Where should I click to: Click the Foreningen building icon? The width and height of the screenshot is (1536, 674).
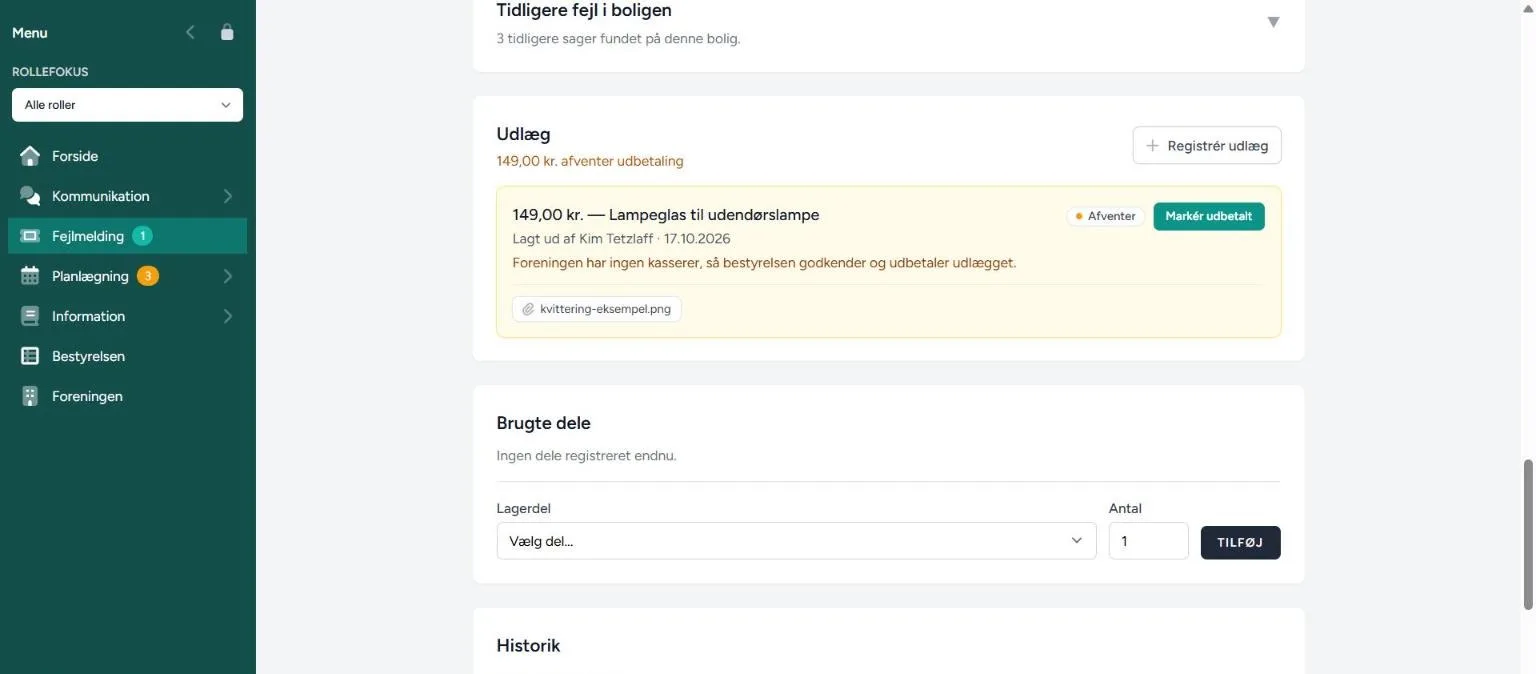[30, 396]
